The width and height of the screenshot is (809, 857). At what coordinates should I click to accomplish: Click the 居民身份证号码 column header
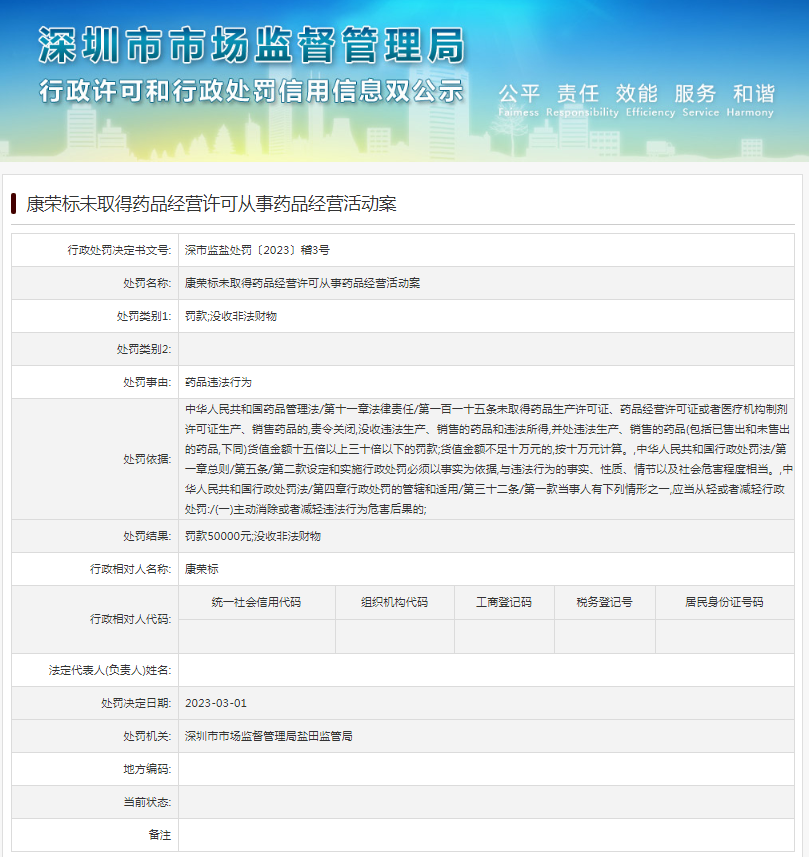click(x=724, y=602)
